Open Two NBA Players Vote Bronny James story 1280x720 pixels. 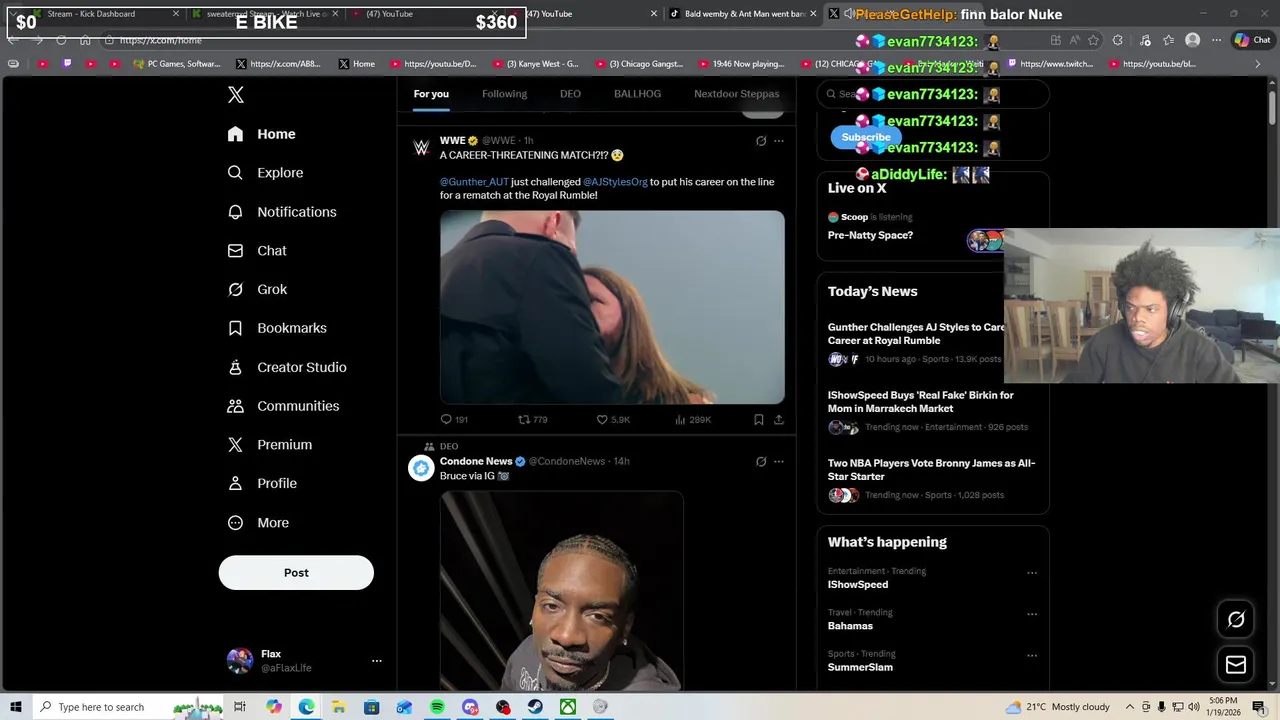pyautogui.click(x=931, y=470)
